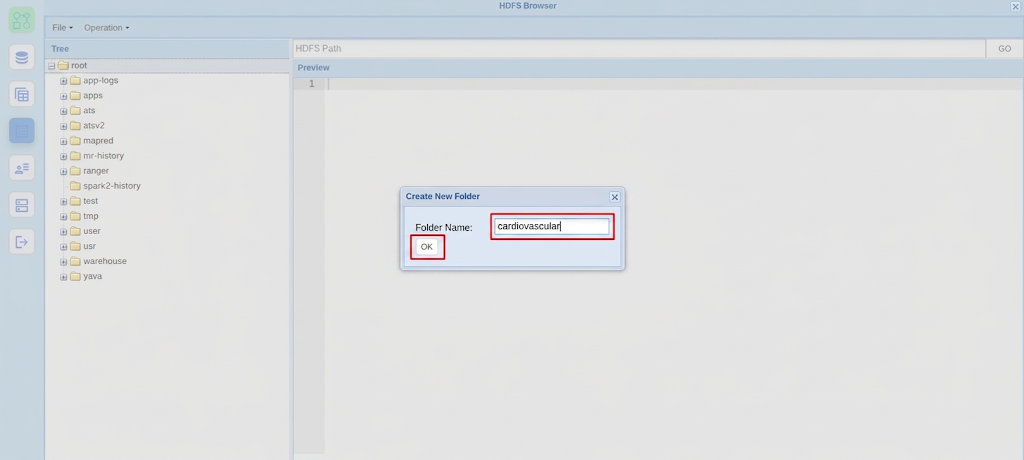Click OK in Create New Folder dialog
This screenshot has height=460, width=1024.
(426, 247)
